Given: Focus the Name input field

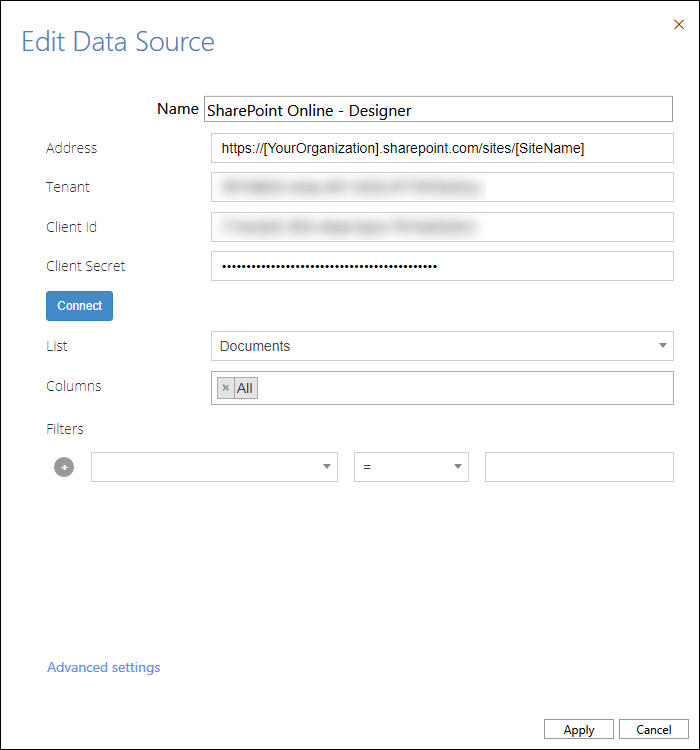Looking at the screenshot, I should coord(438,110).
